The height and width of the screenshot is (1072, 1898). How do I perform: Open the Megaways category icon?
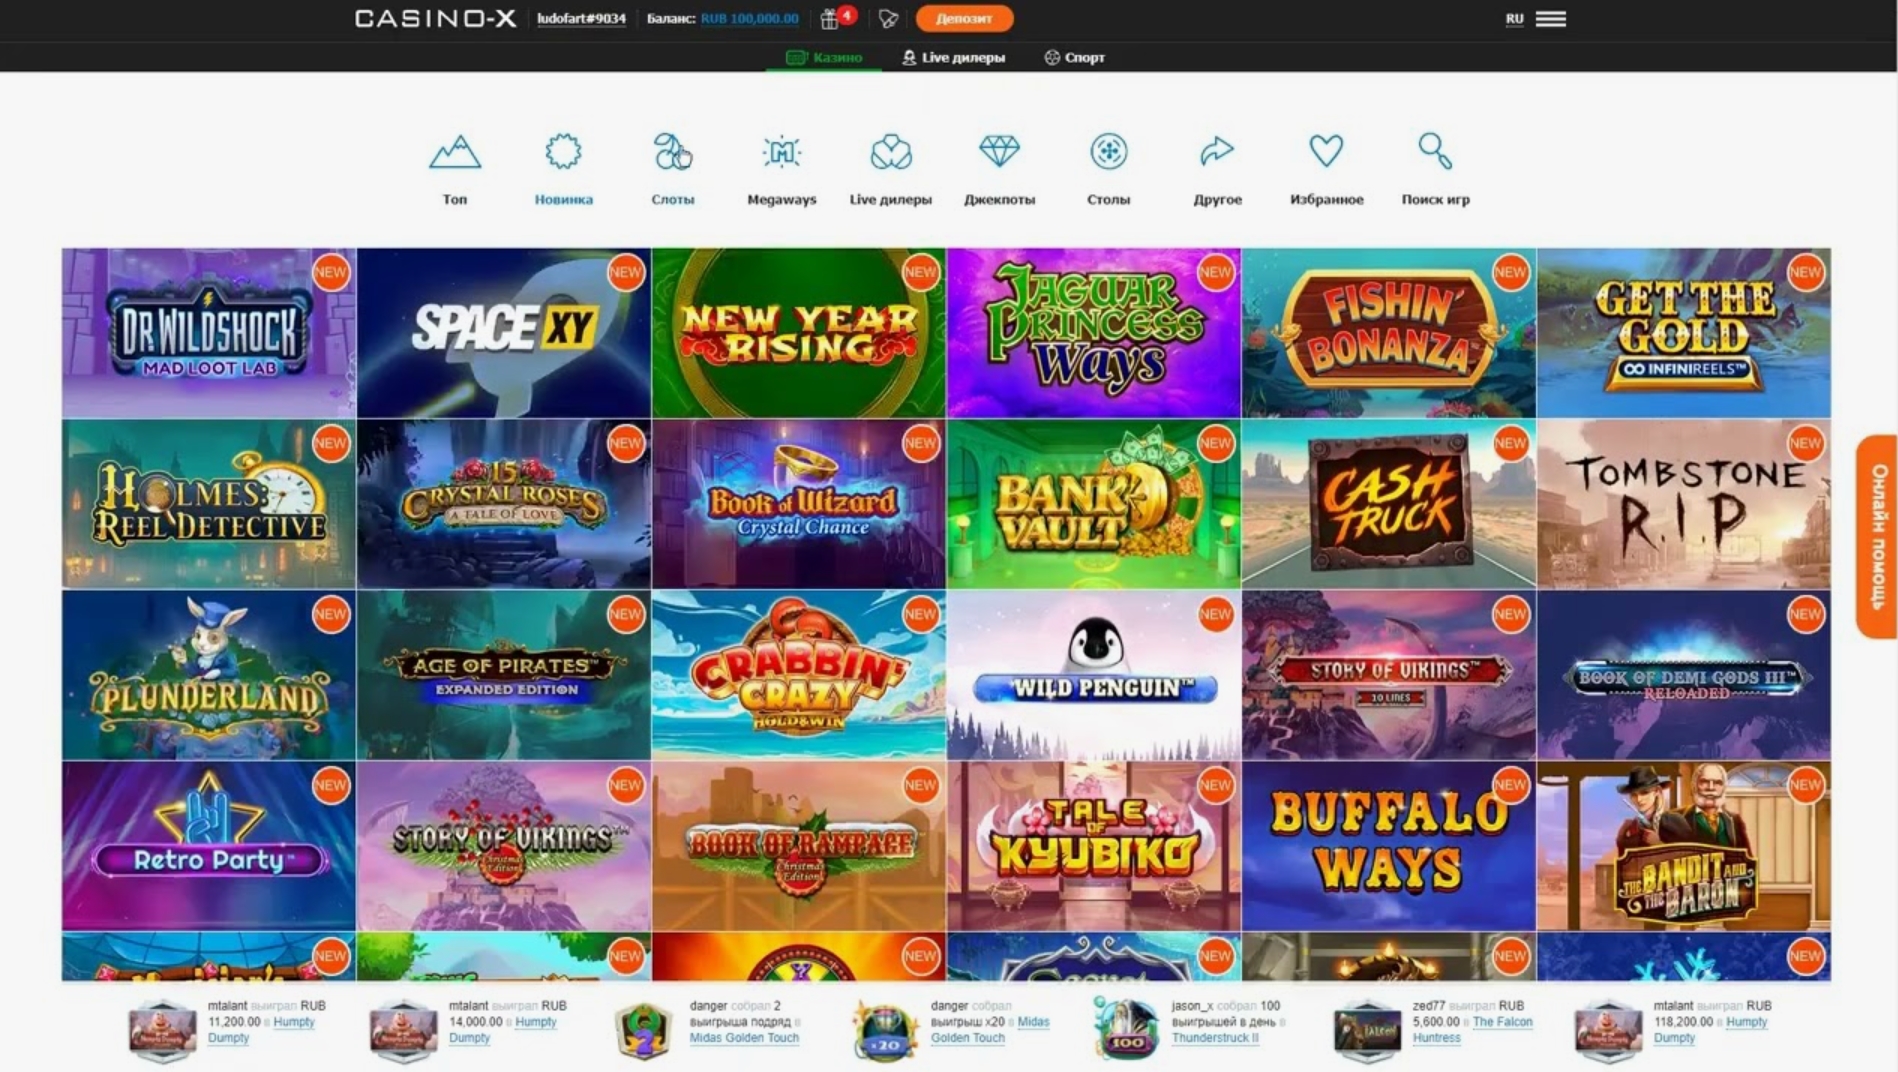pyautogui.click(x=781, y=152)
